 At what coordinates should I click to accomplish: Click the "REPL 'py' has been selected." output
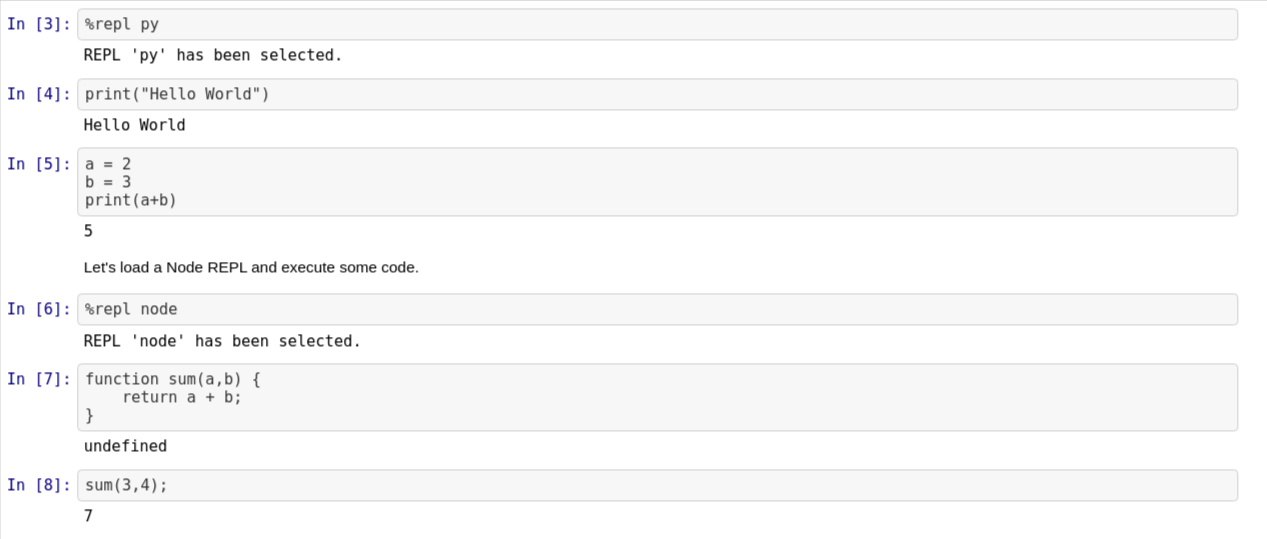point(213,55)
